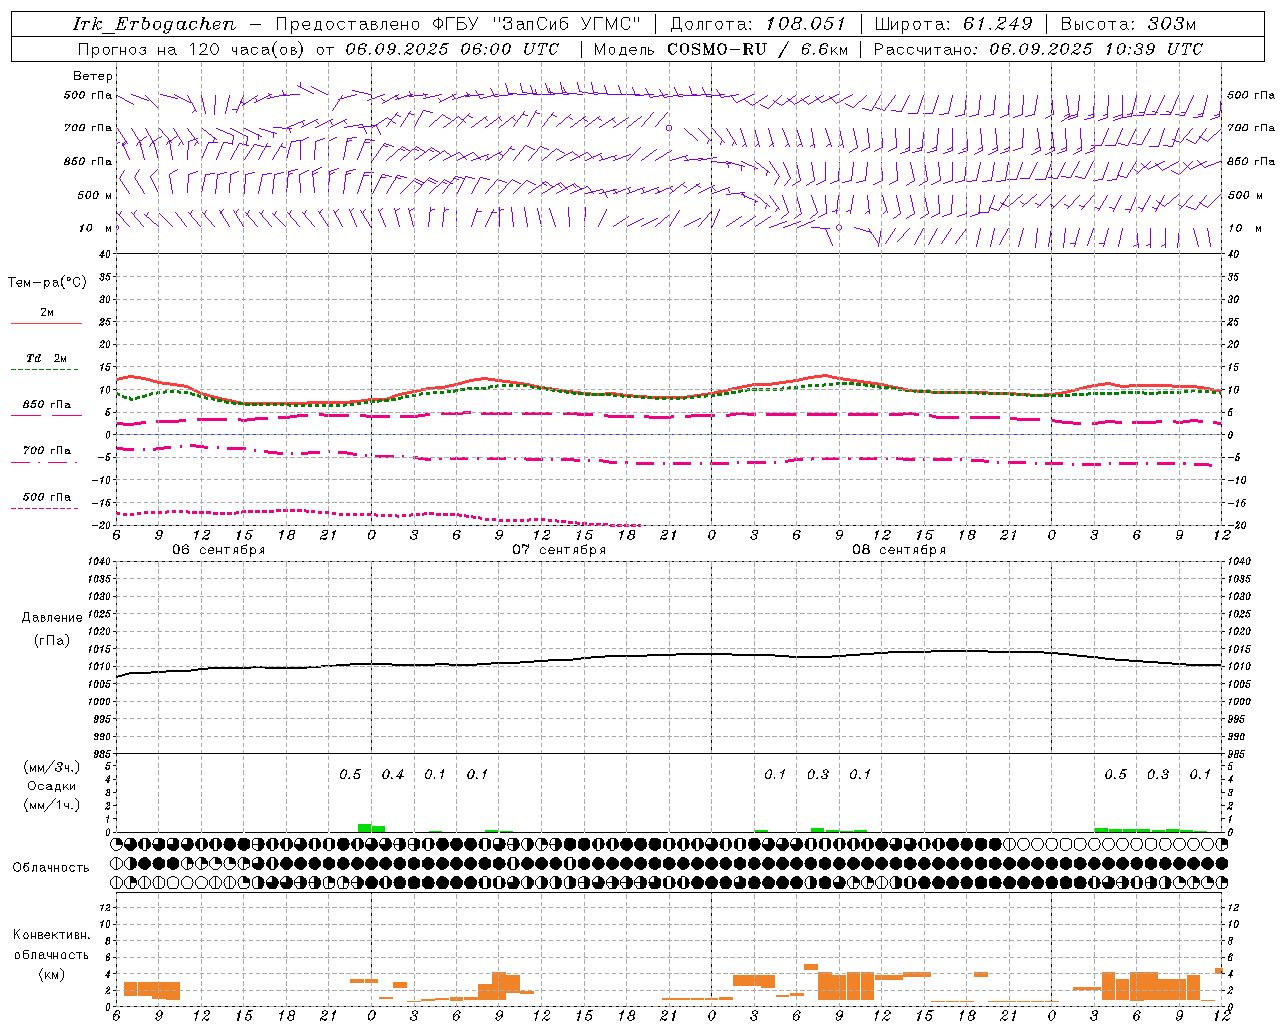Click the (мм/1ч.) precipitation unit label
This screenshot has height=1024, width=1280.
pos(52,805)
